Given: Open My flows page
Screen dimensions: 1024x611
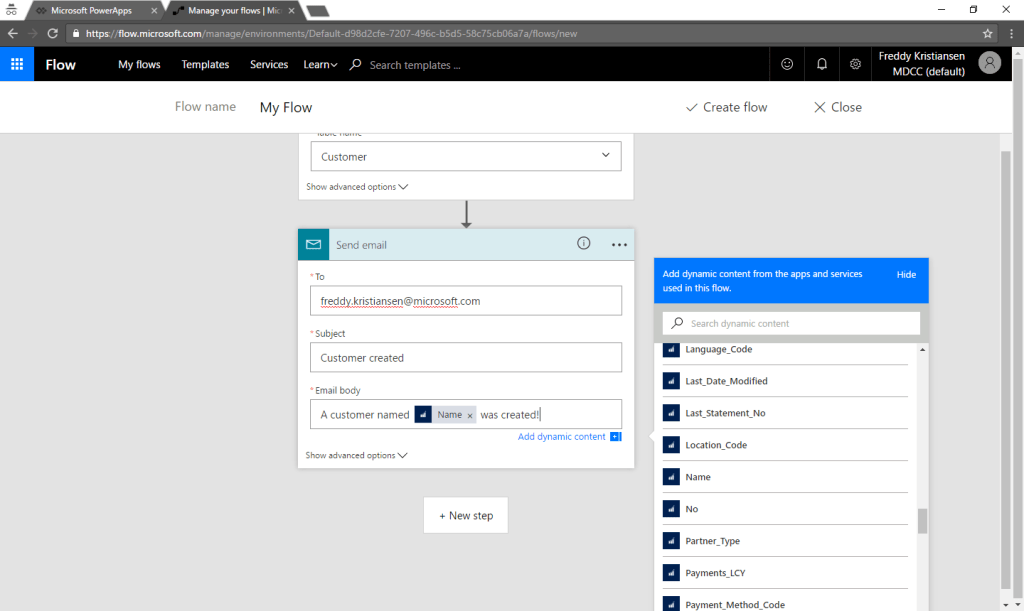Looking at the screenshot, I should (x=139, y=64).
